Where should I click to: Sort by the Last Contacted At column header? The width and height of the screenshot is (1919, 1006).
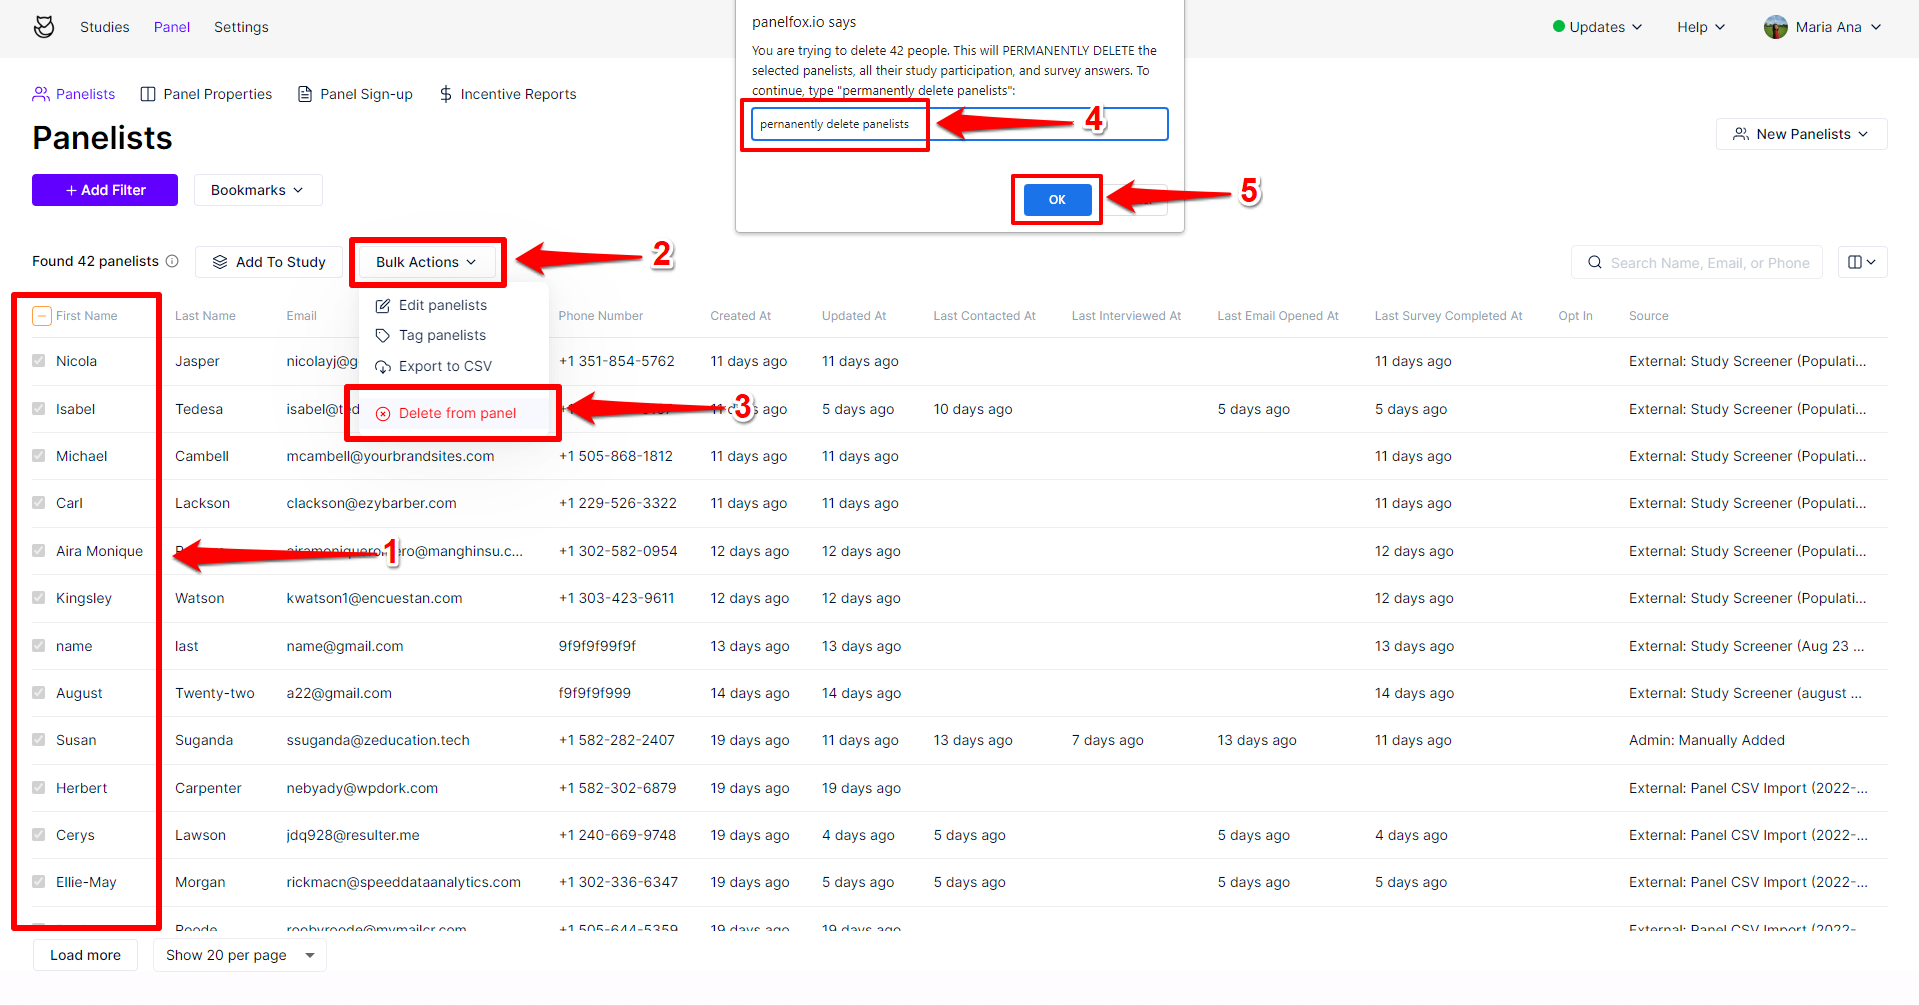984,316
